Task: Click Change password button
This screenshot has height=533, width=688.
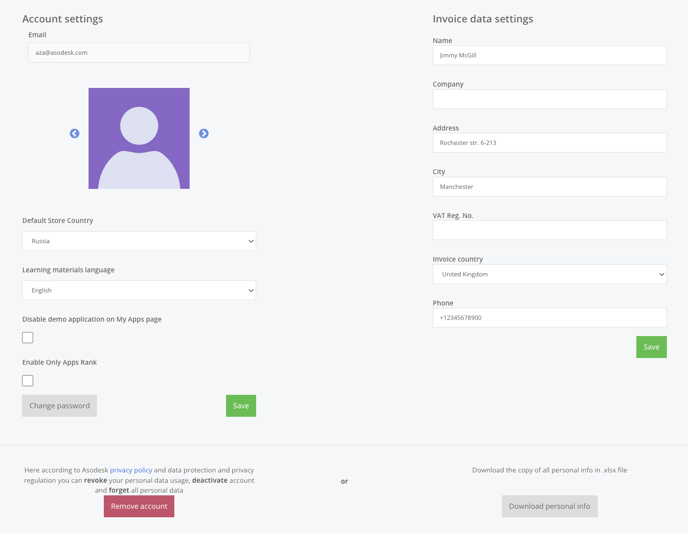Action: pyautogui.click(x=60, y=406)
